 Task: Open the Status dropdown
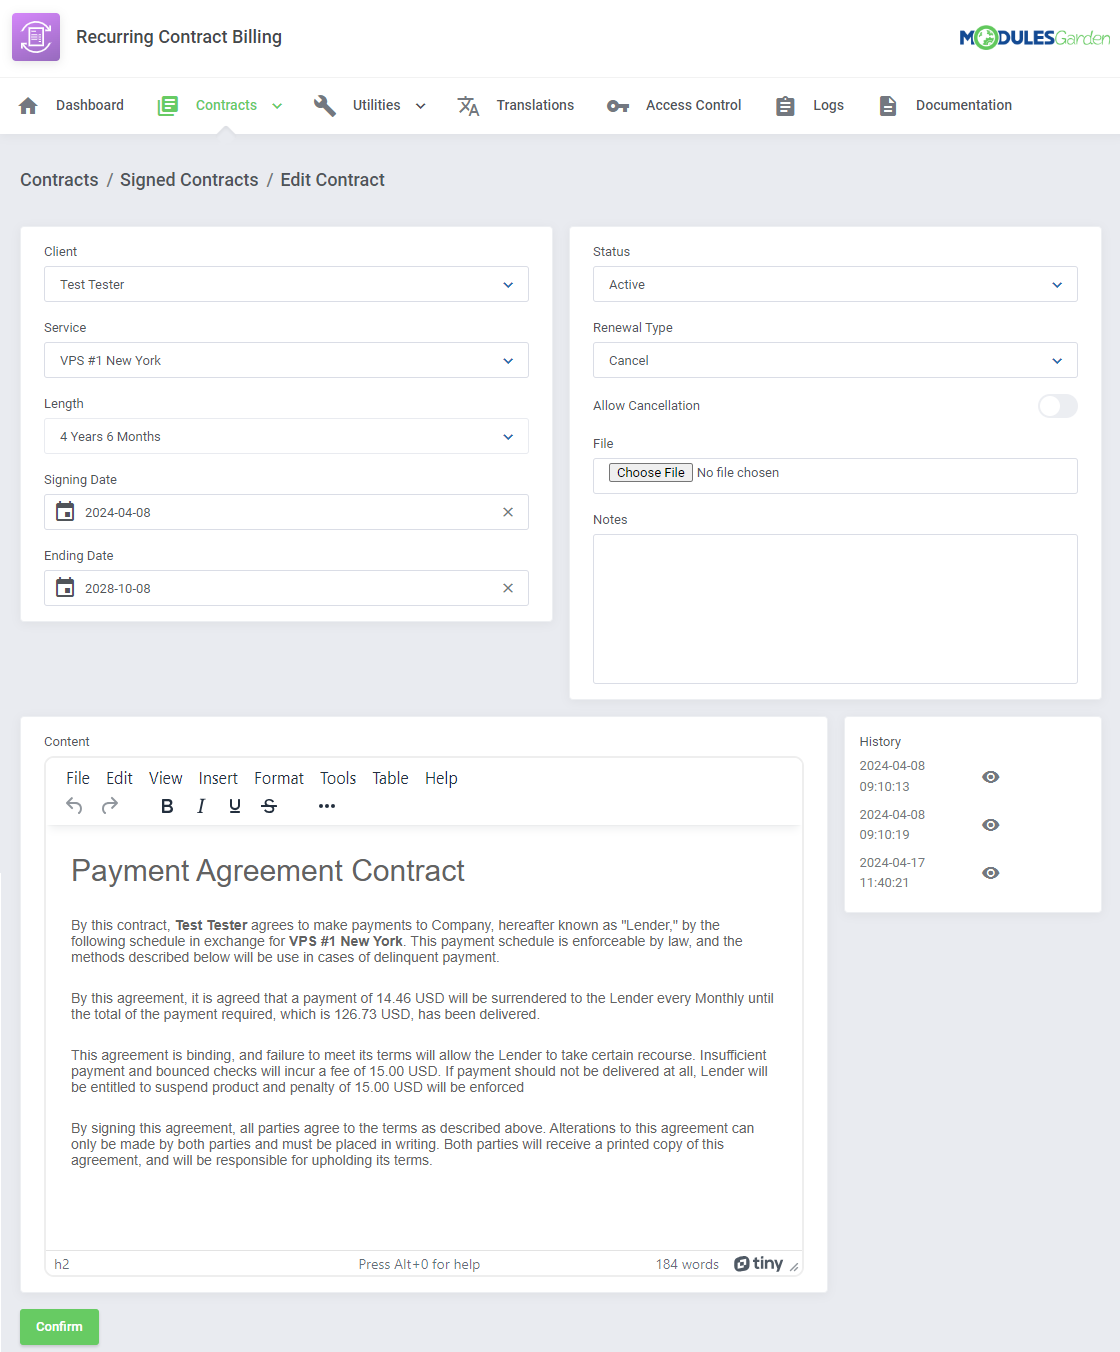[x=835, y=284]
